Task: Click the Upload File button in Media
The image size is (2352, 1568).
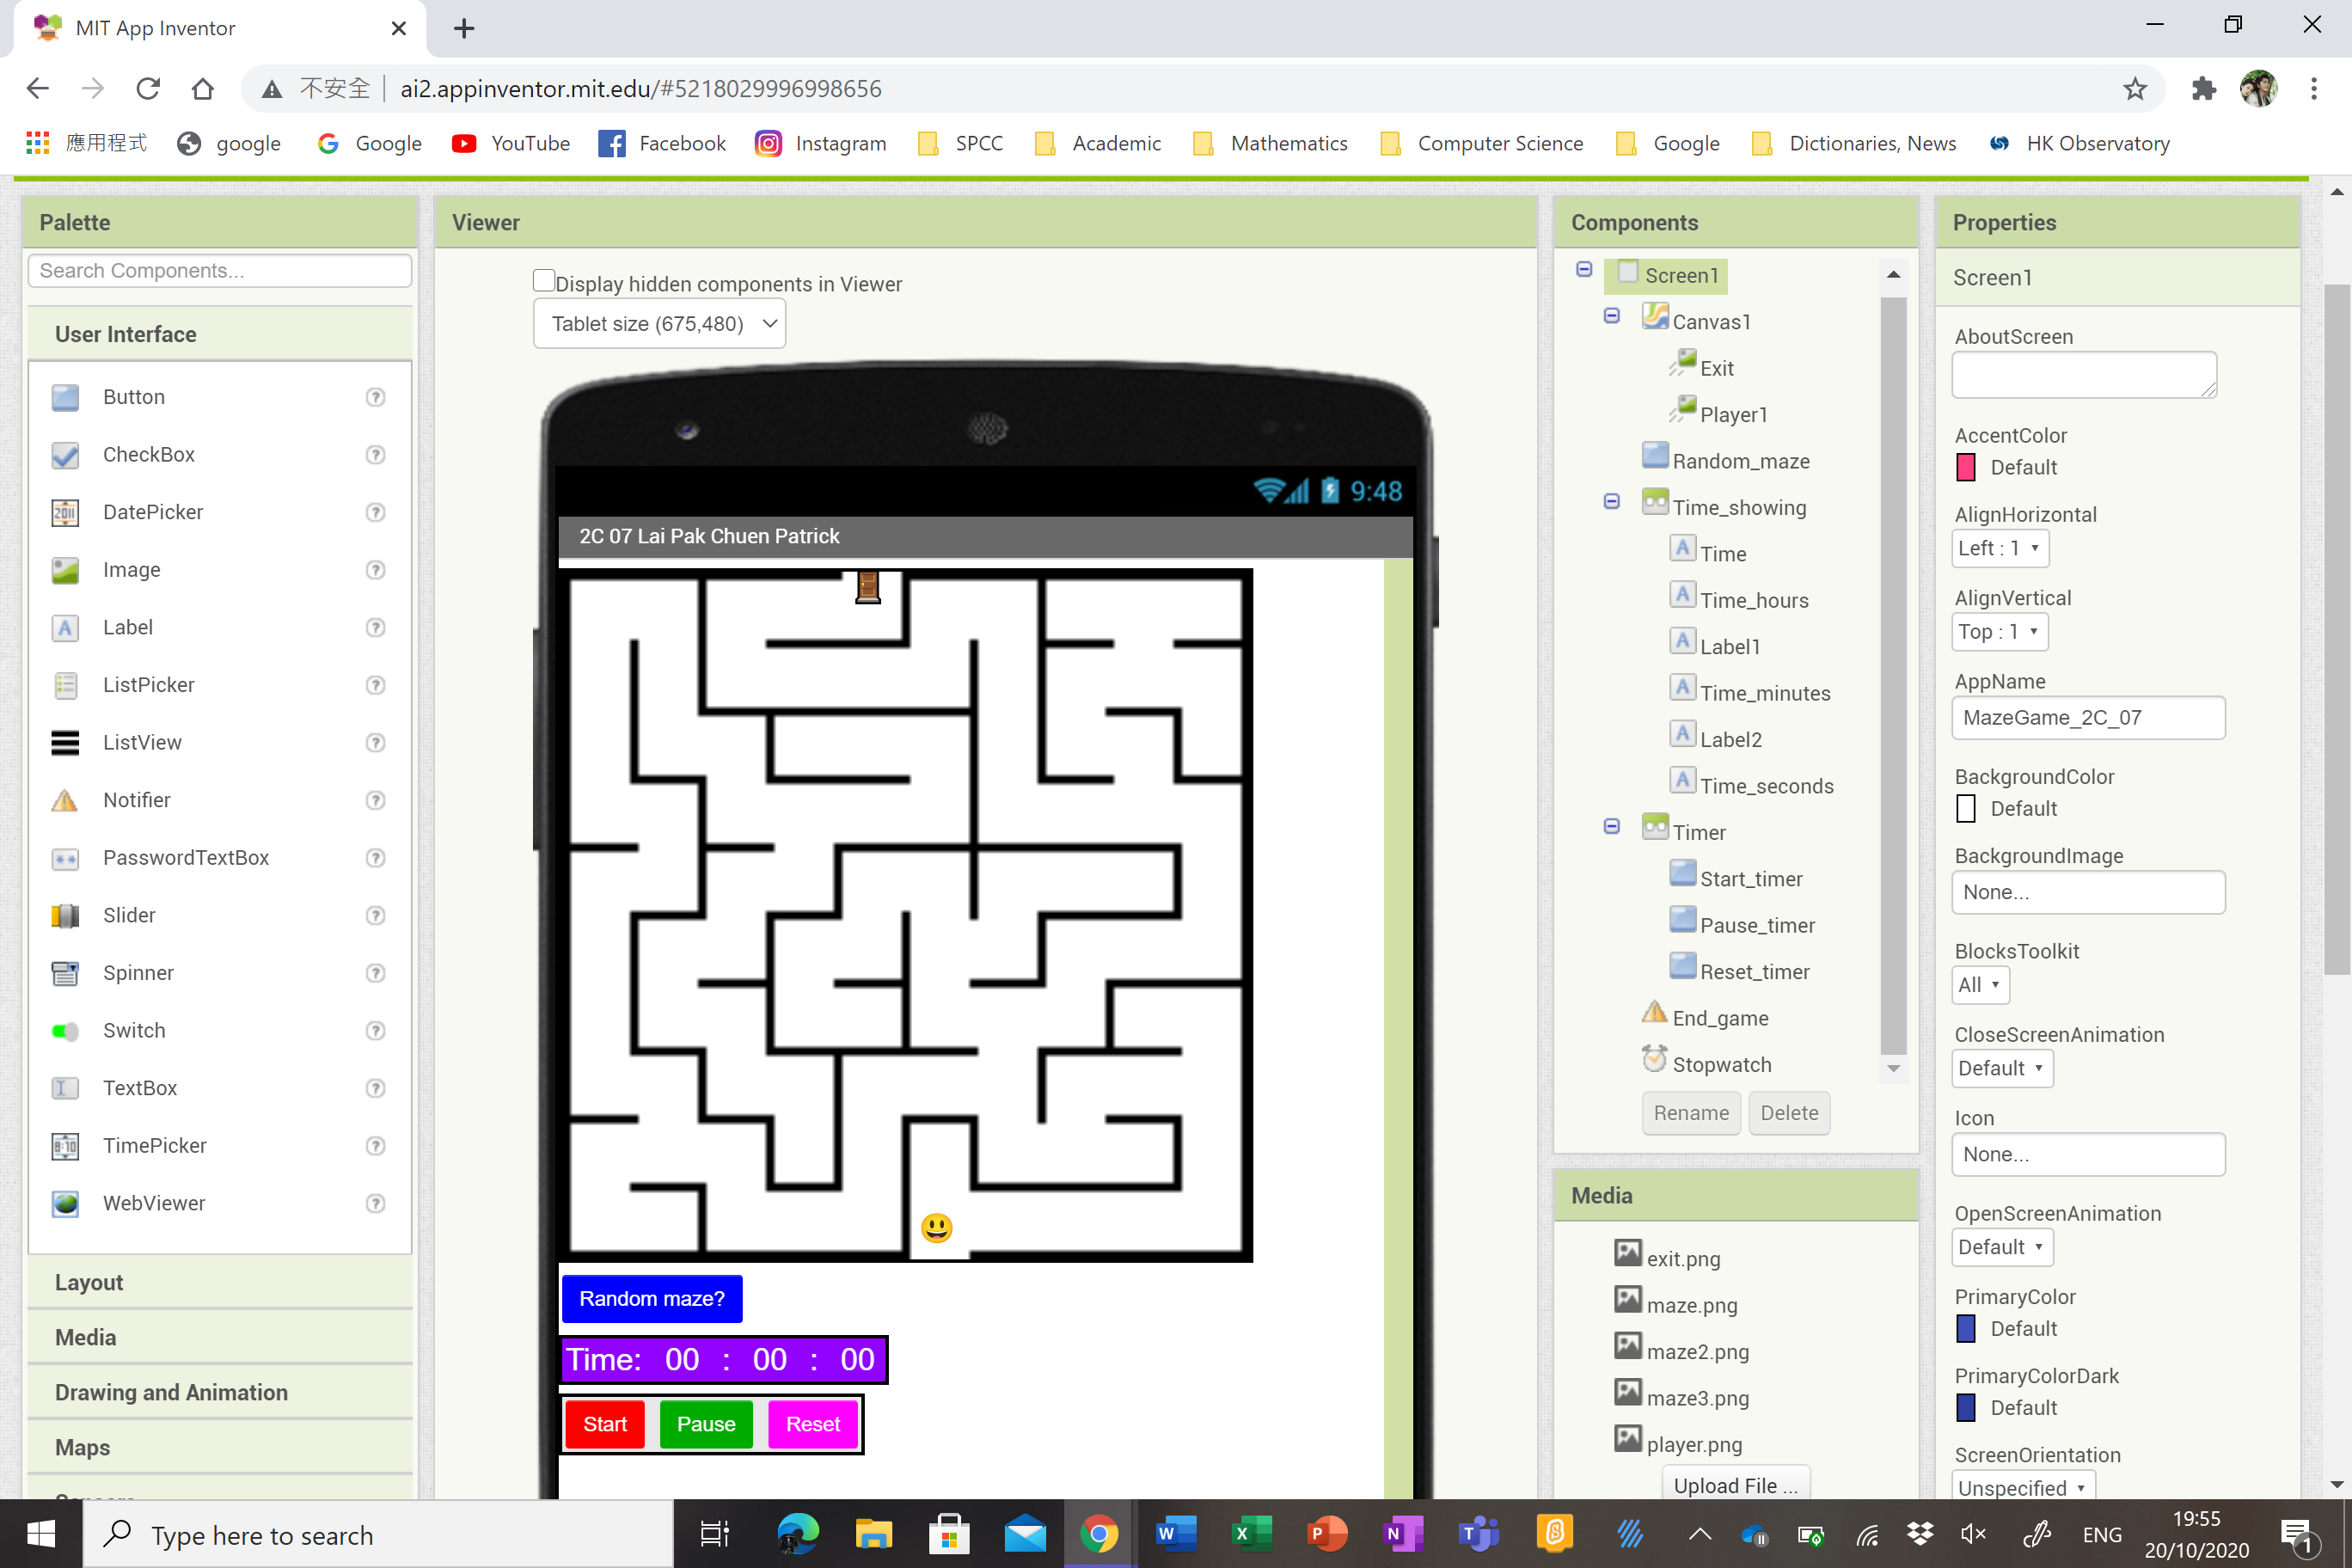Action: [1734, 1484]
